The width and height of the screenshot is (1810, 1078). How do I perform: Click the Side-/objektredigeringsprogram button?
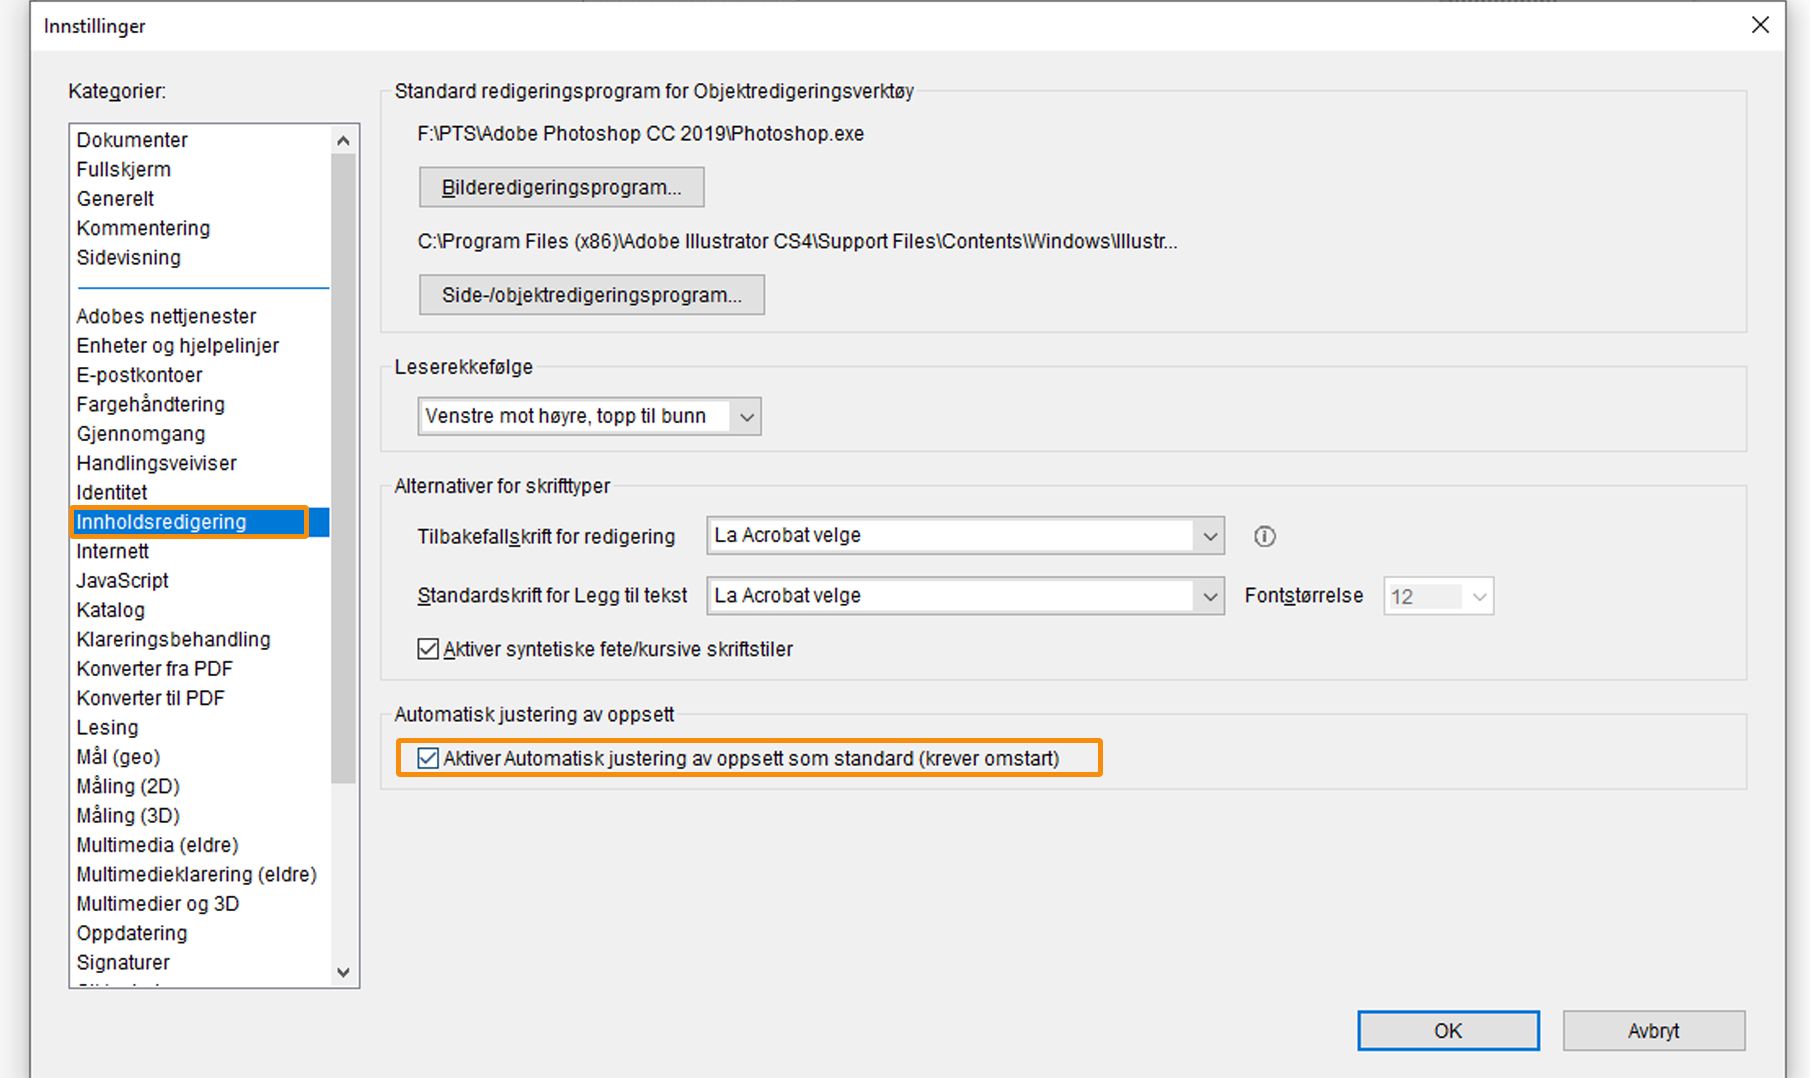[591, 295]
